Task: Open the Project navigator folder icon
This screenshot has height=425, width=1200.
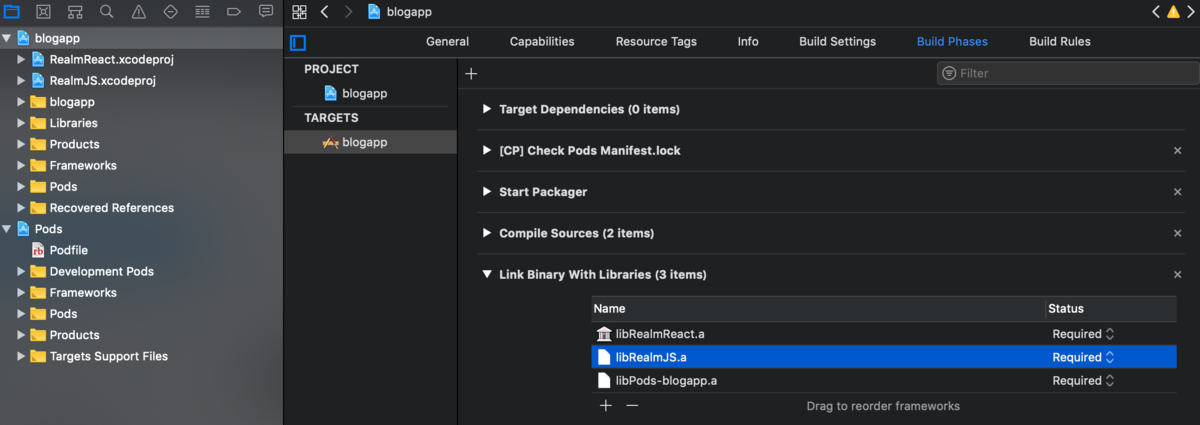Action: (13, 12)
